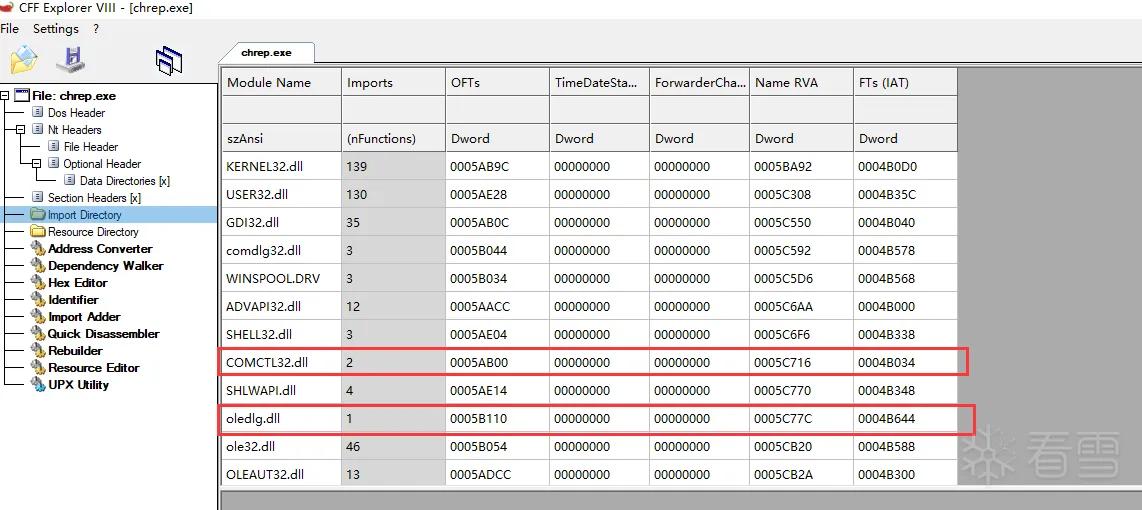Open the Address Converter tool
1142x510 pixels.
[x=100, y=248]
